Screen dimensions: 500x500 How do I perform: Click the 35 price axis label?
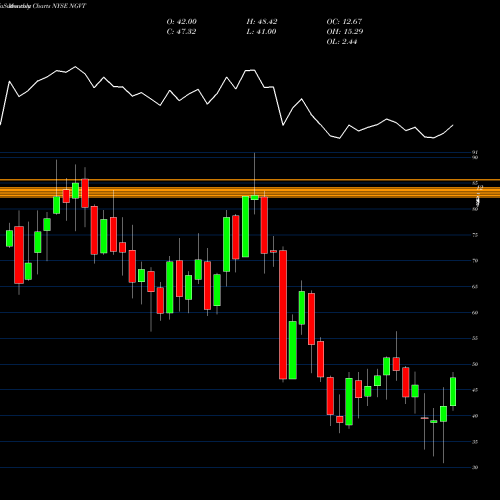pyautogui.click(x=475, y=442)
